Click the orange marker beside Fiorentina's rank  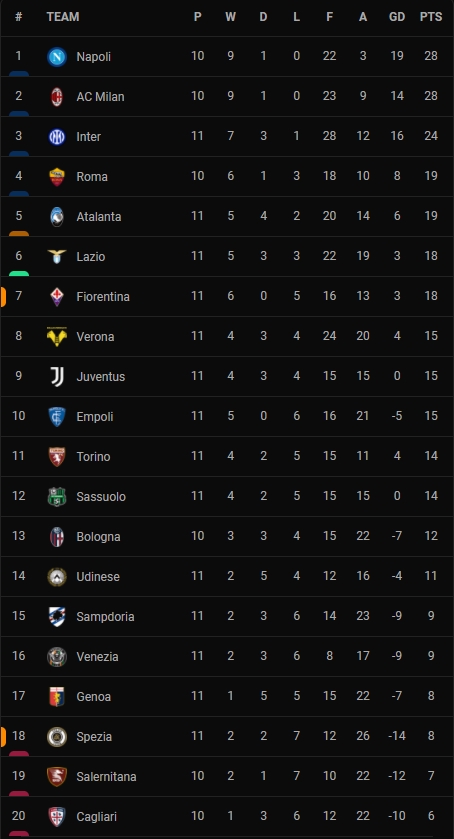point(3,296)
